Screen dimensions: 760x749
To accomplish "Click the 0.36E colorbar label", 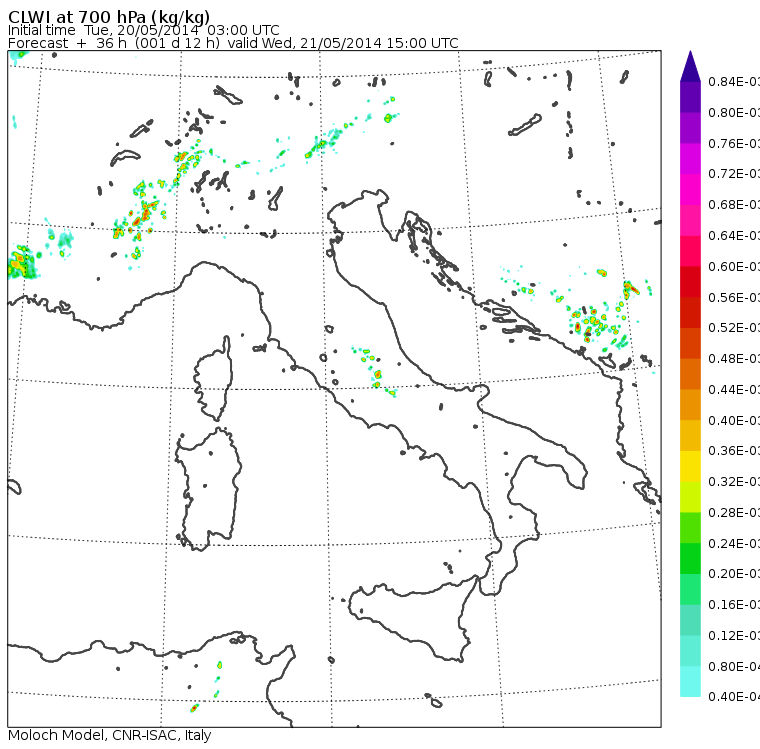I will click(x=734, y=451).
